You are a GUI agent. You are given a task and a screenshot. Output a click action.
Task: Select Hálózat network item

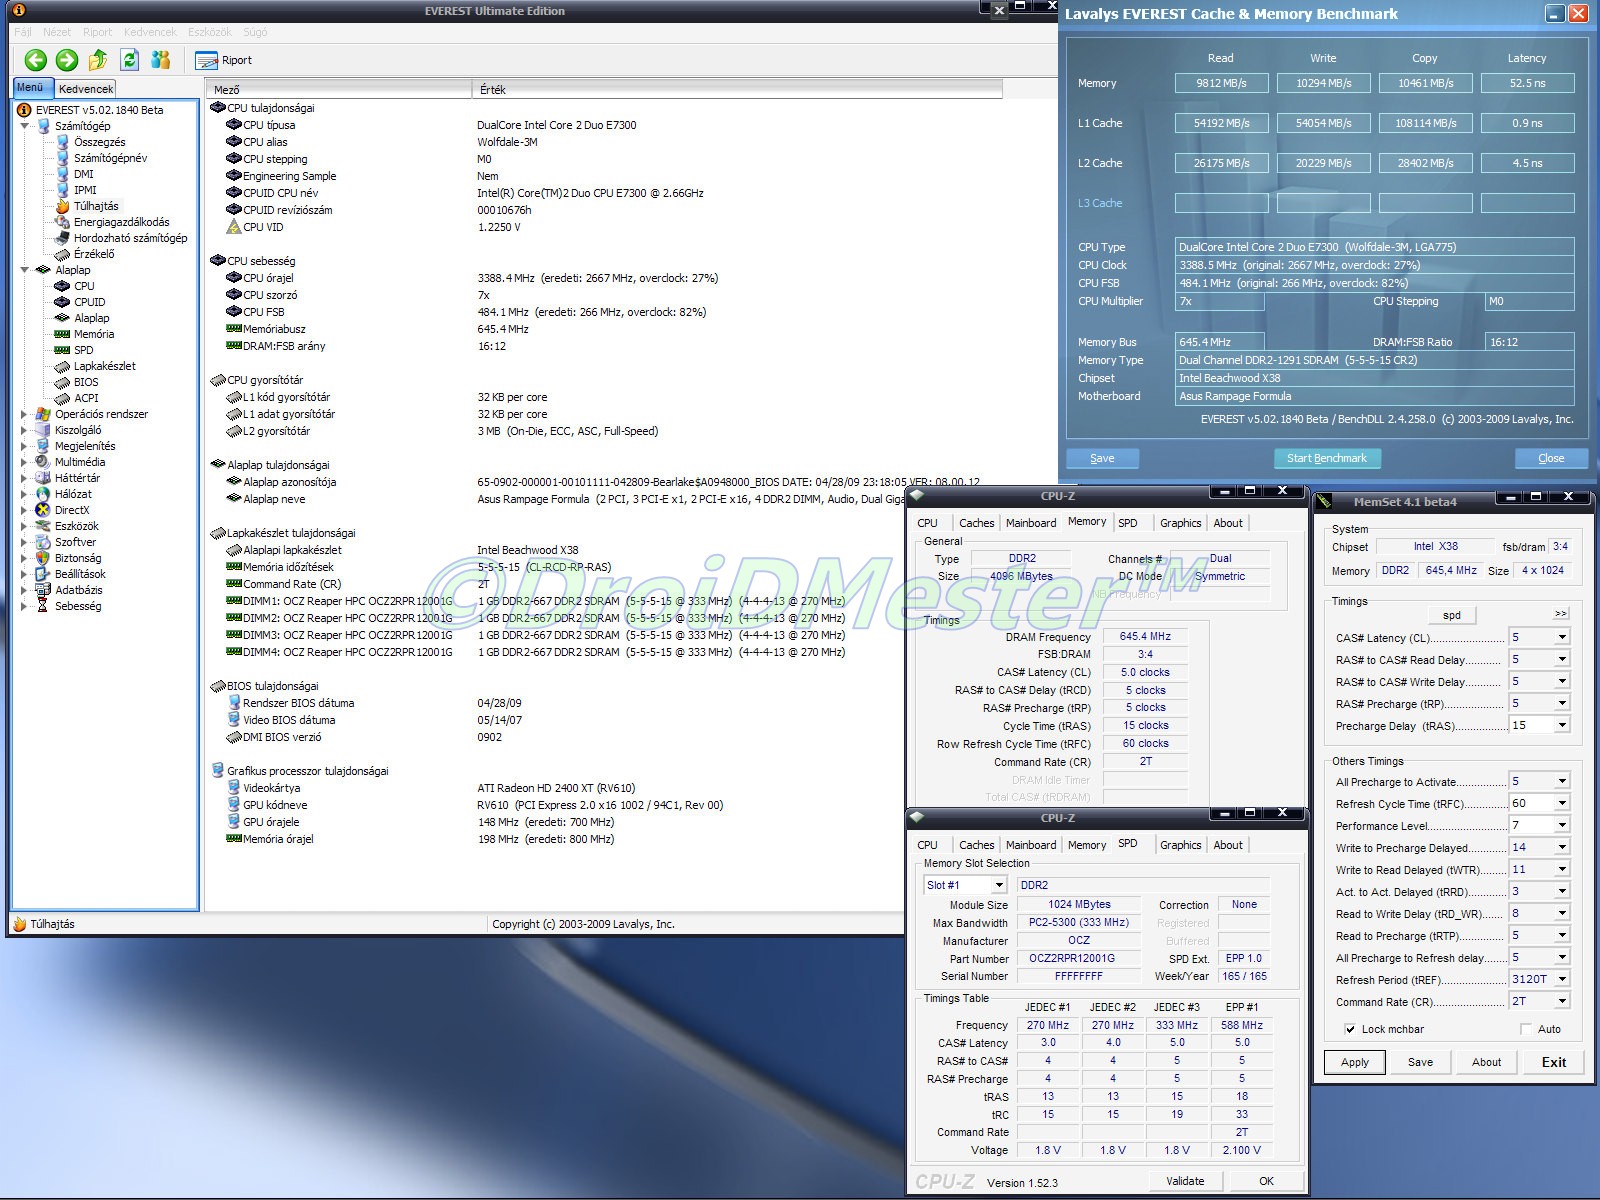tap(73, 494)
